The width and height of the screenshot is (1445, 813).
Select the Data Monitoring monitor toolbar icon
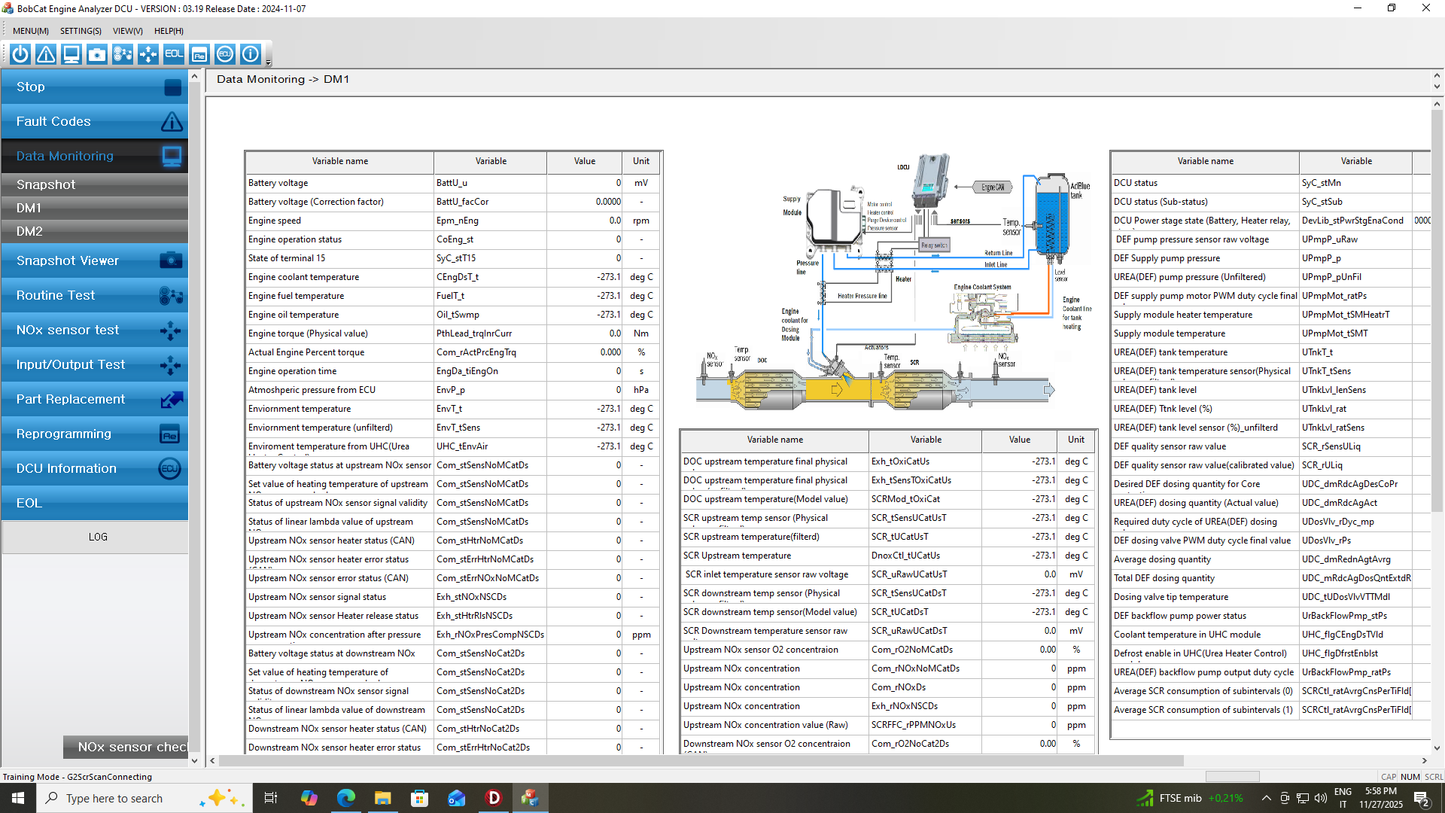pos(71,54)
